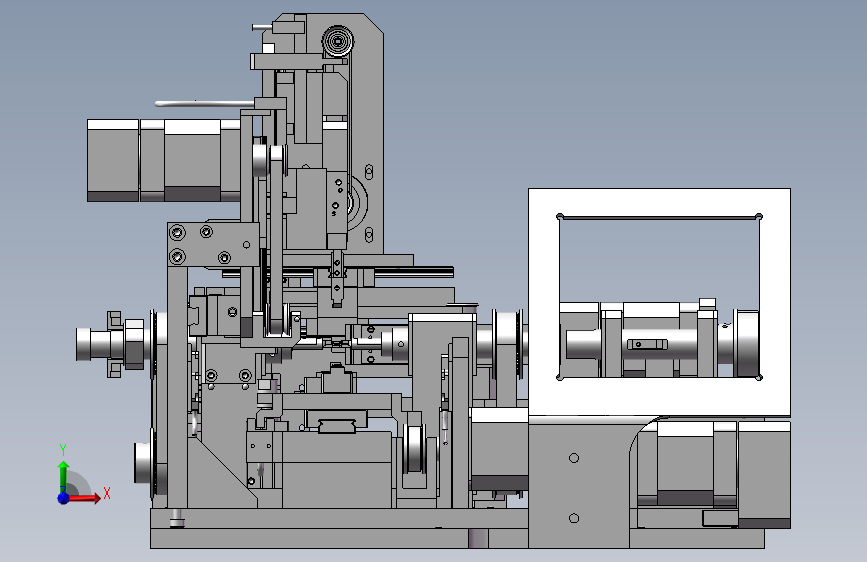This screenshot has width=867, height=562.
Task: Click the red X axis arrow of triad
Action: coord(84,498)
